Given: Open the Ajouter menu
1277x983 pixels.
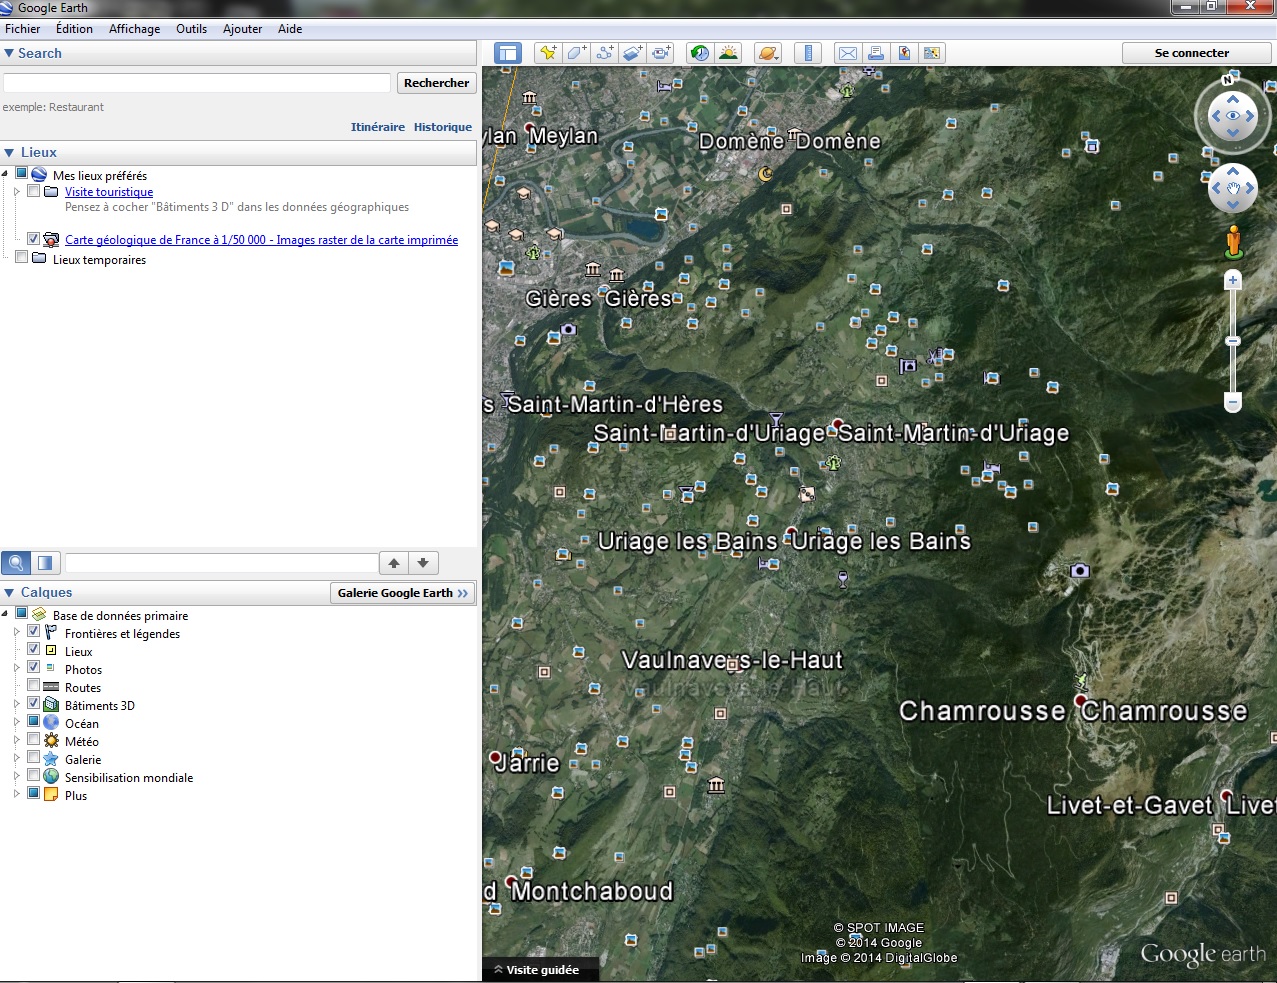Looking at the screenshot, I should [242, 29].
